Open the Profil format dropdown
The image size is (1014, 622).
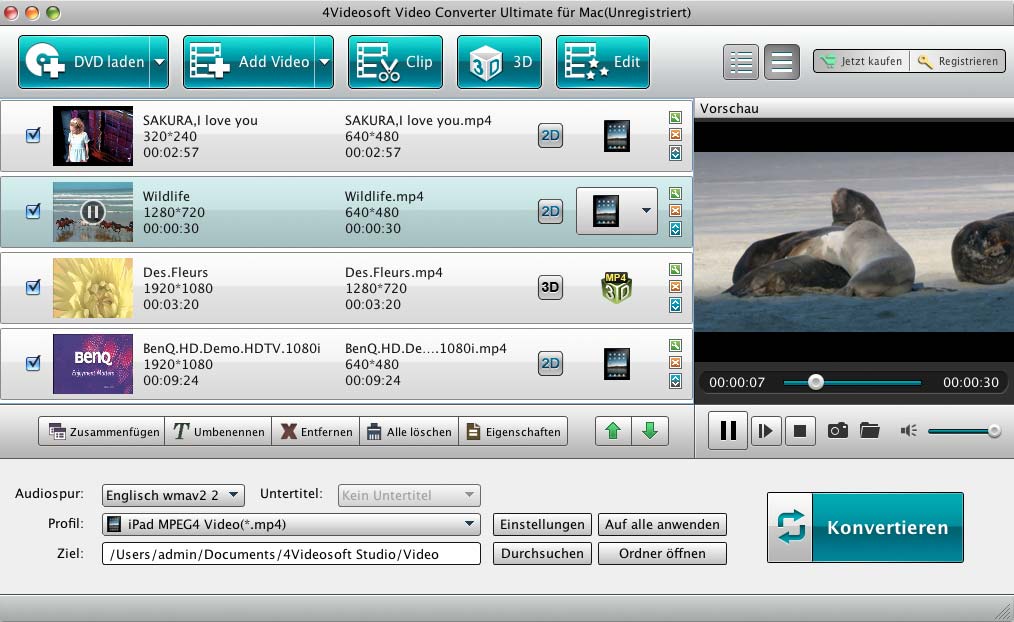click(291, 524)
